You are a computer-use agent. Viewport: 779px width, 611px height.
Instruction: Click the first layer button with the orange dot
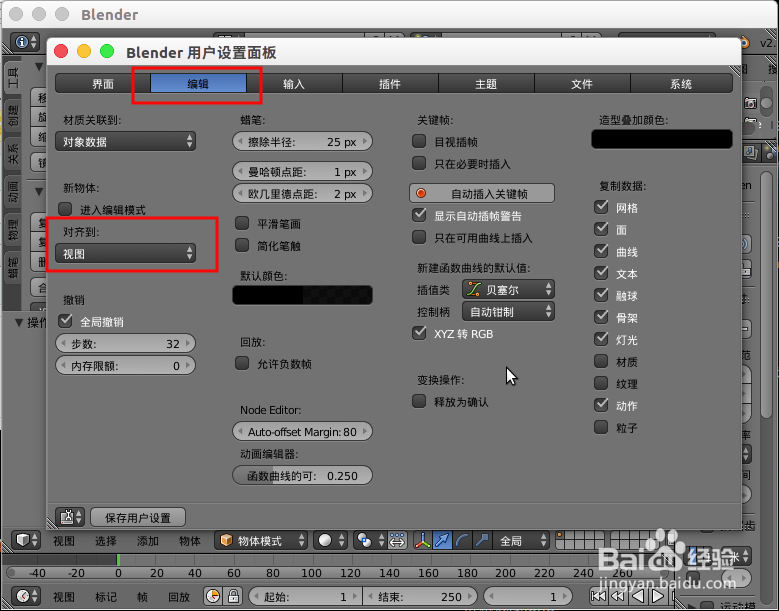tap(561, 536)
